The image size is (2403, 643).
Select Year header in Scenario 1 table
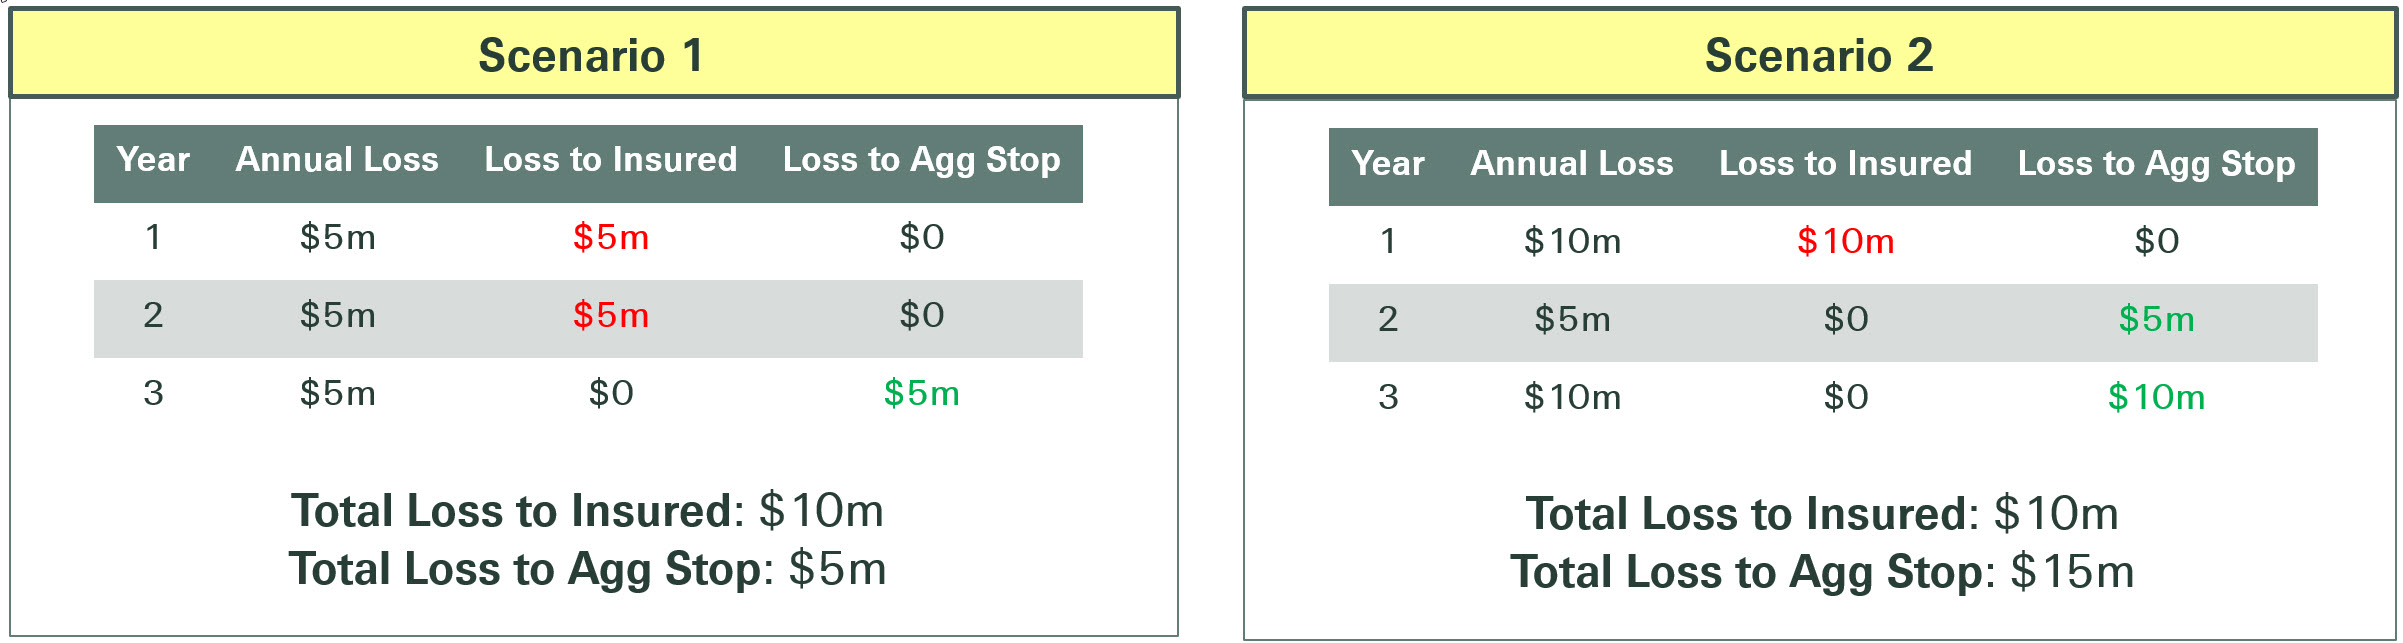point(153,160)
